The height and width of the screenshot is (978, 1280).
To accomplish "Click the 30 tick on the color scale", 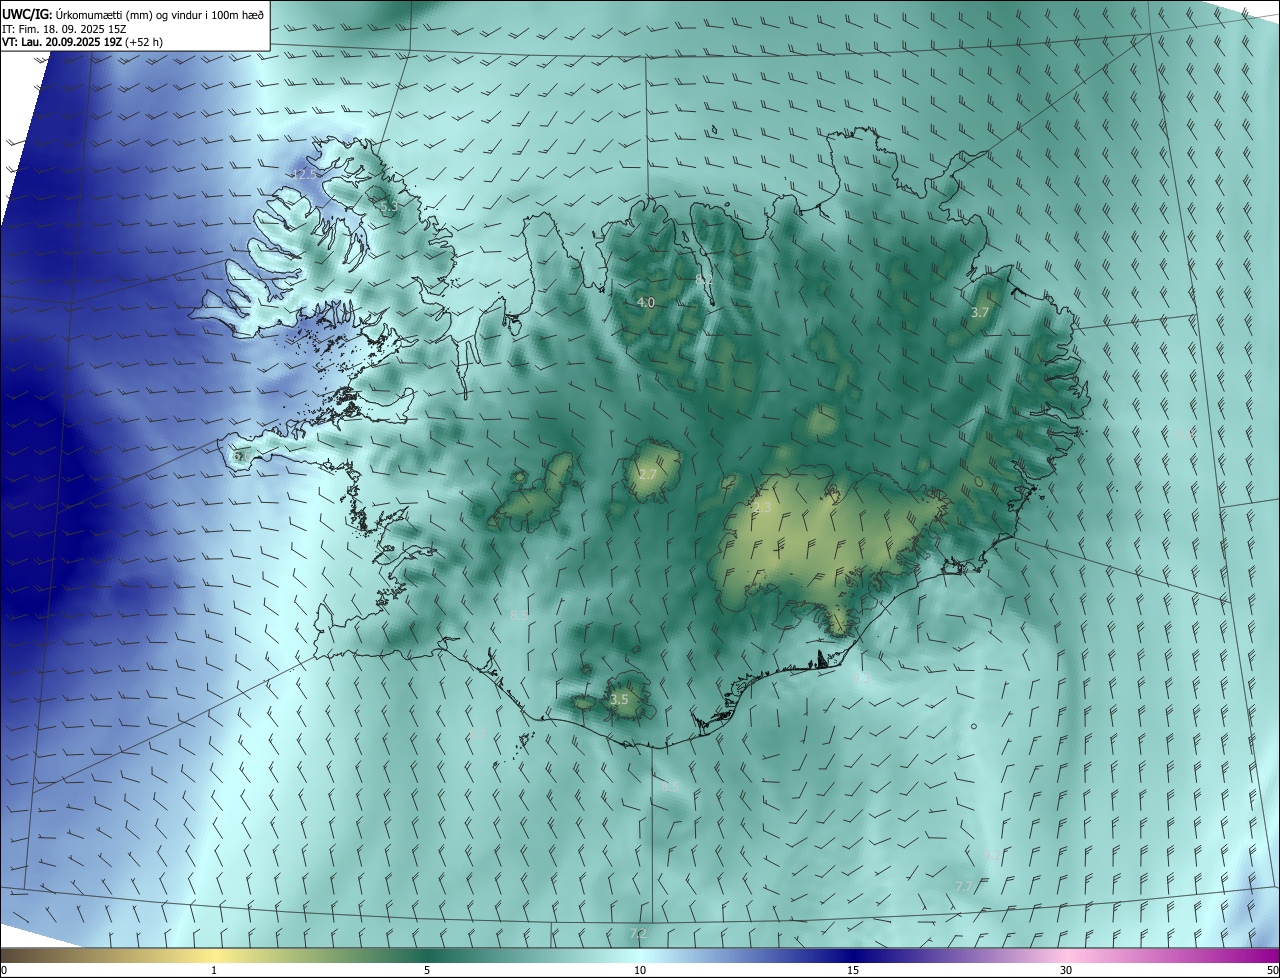I will [x=1066, y=970].
